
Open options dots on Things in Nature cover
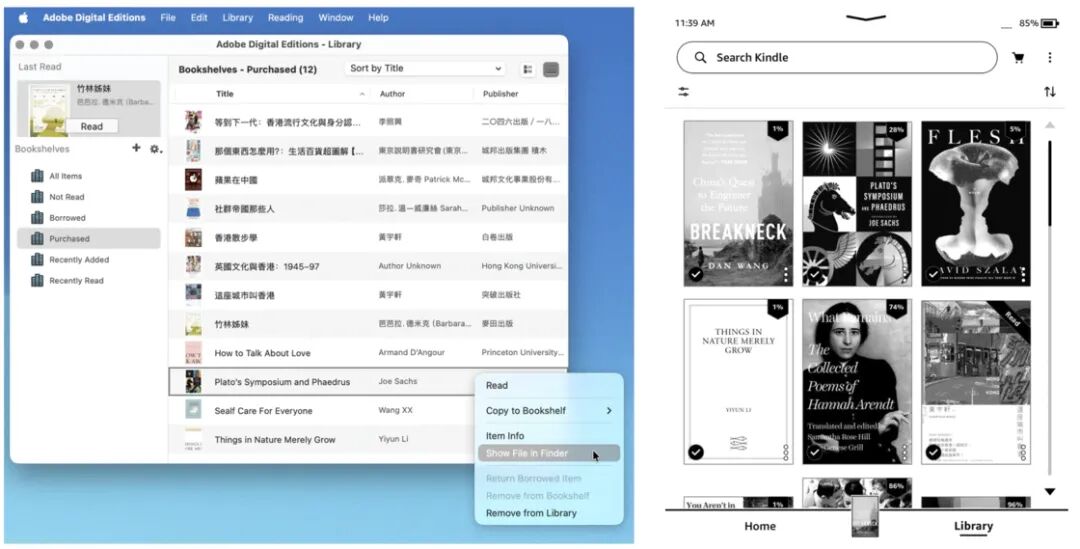pyautogui.click(x=785, y=453)
